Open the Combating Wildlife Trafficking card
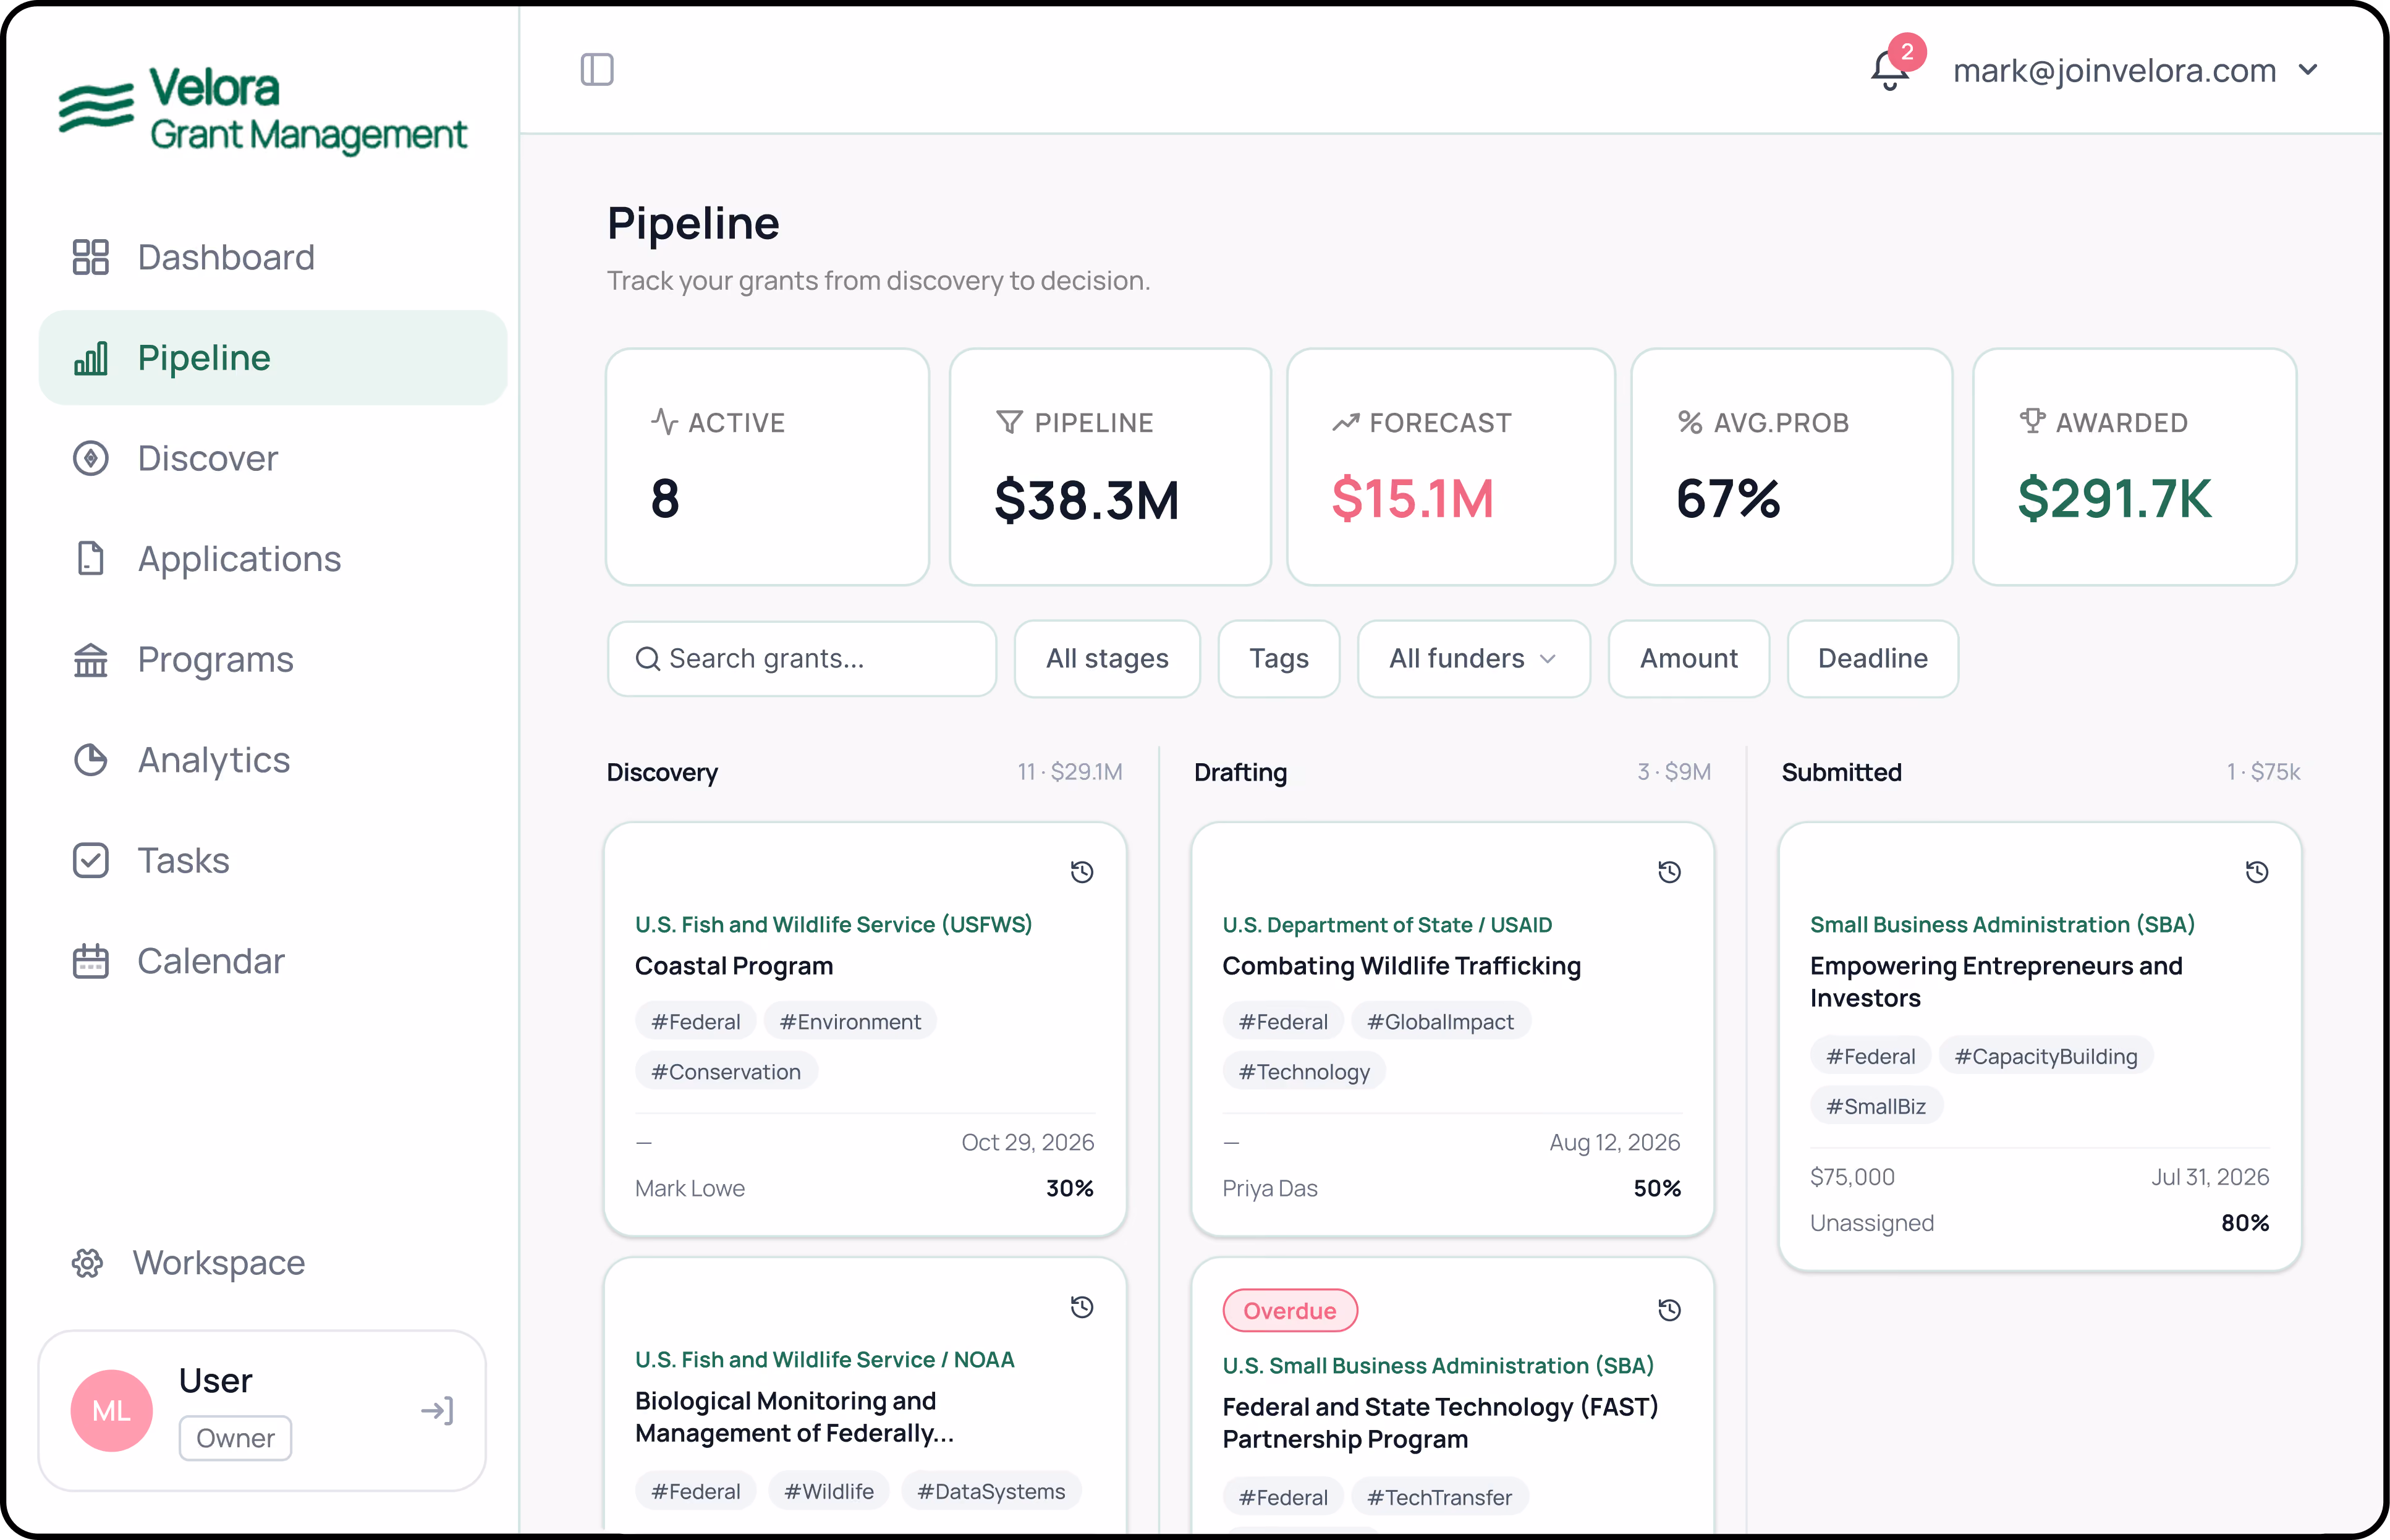The height and width of the screenshot is (1540, 2390). point(1452,1029)
